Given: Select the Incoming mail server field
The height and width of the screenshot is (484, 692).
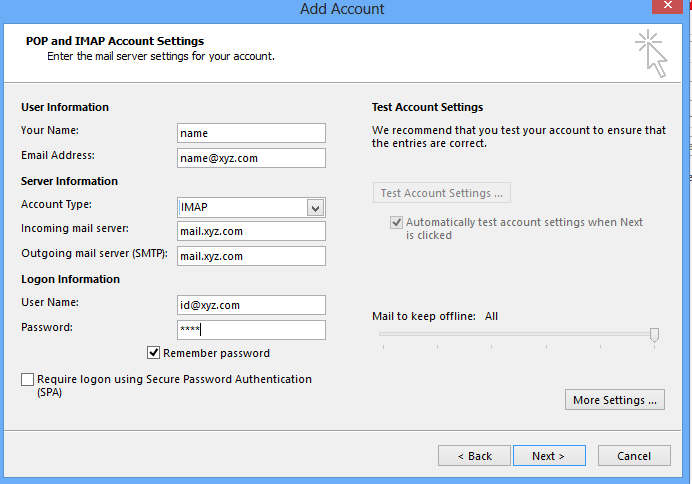Looking at the screenshot, I should tap(251, 231).
